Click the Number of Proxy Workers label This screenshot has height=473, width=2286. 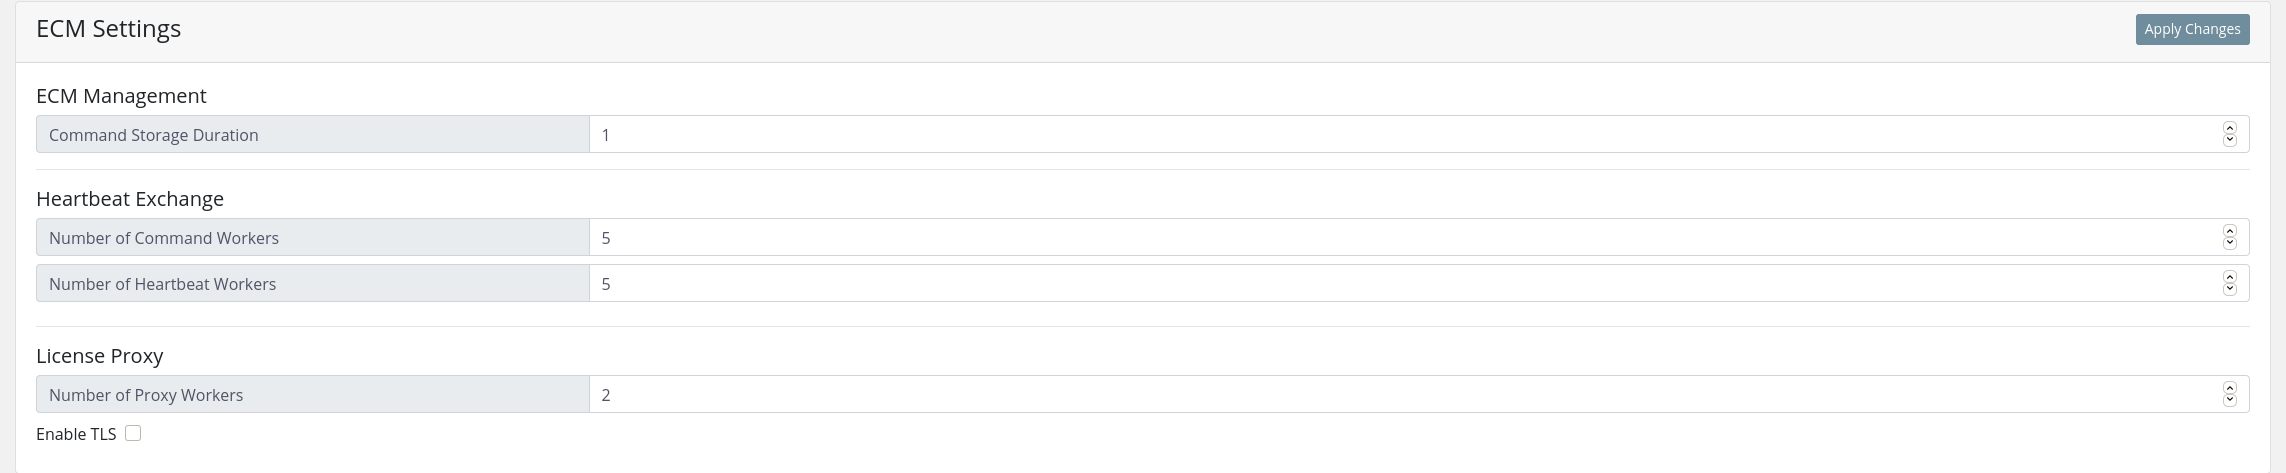click(145, 395)
